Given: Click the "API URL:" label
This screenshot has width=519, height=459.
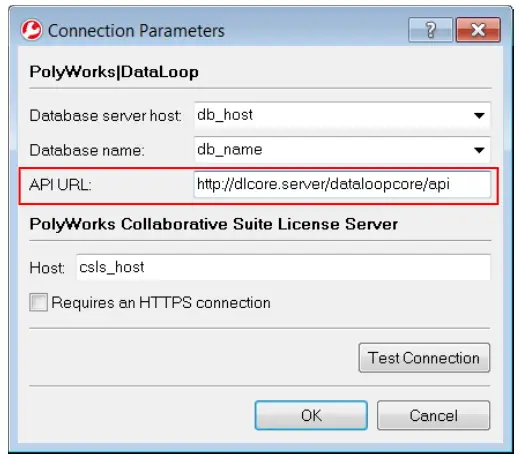Looking at the screenshot, I should pos(60,184).
